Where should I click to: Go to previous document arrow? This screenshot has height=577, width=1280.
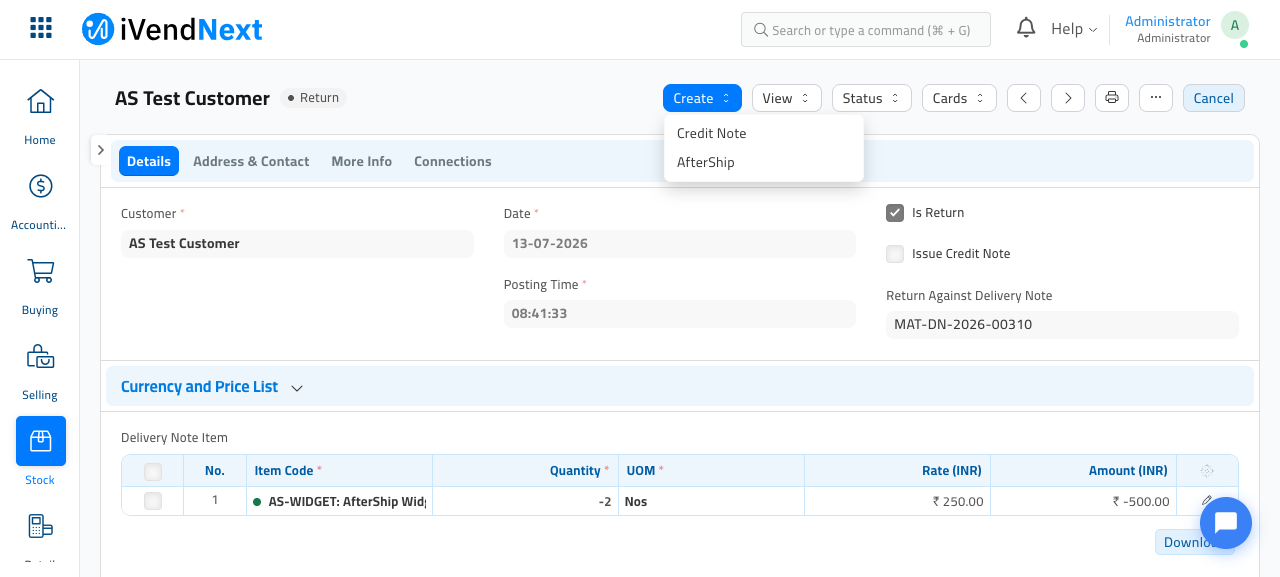(1024, 98)
